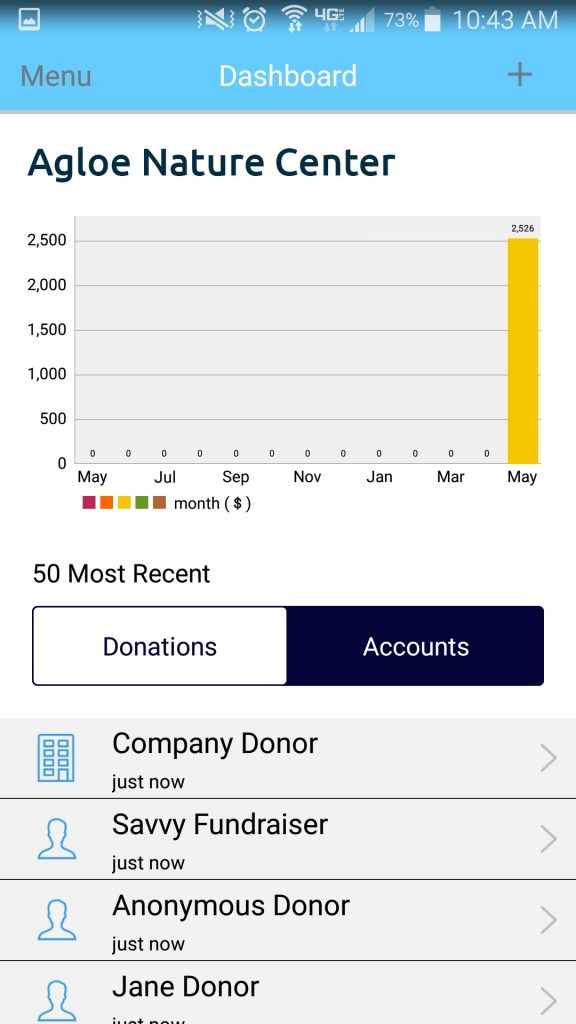Expand Savvy Fundraiser with its chevron

pyautogui.click(x=549, y=839)
